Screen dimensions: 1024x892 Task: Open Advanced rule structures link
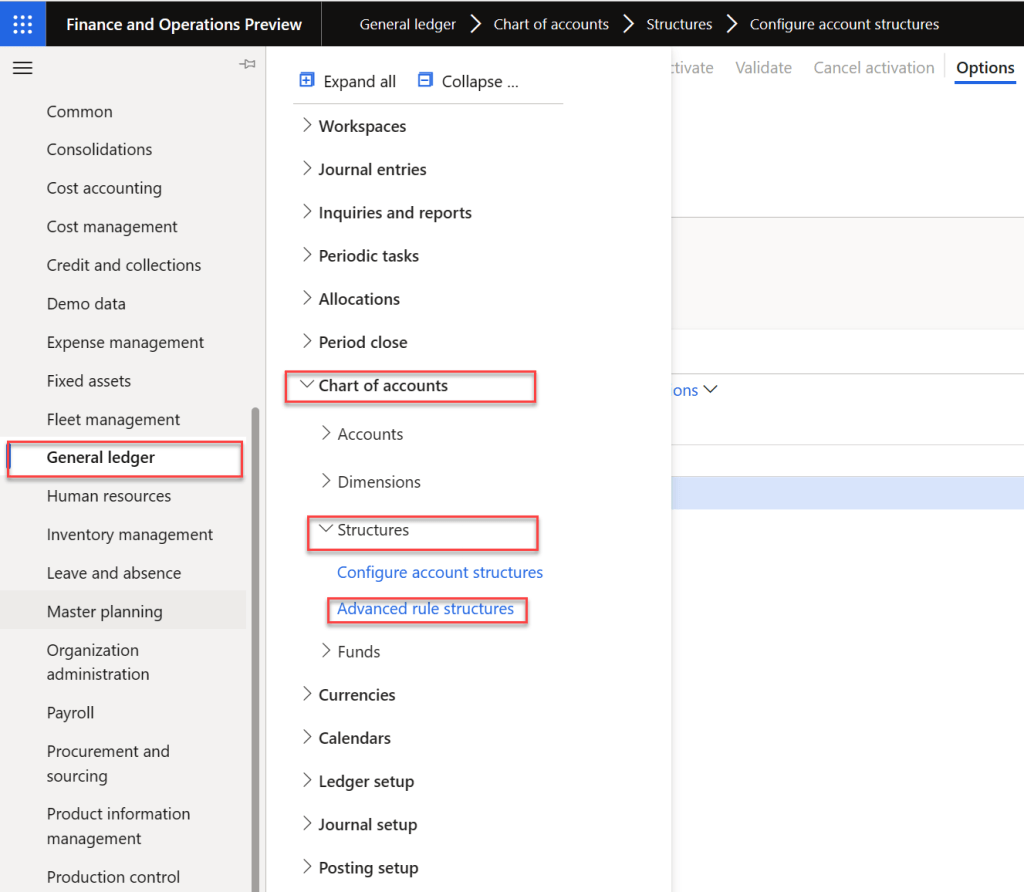(425, 609)
